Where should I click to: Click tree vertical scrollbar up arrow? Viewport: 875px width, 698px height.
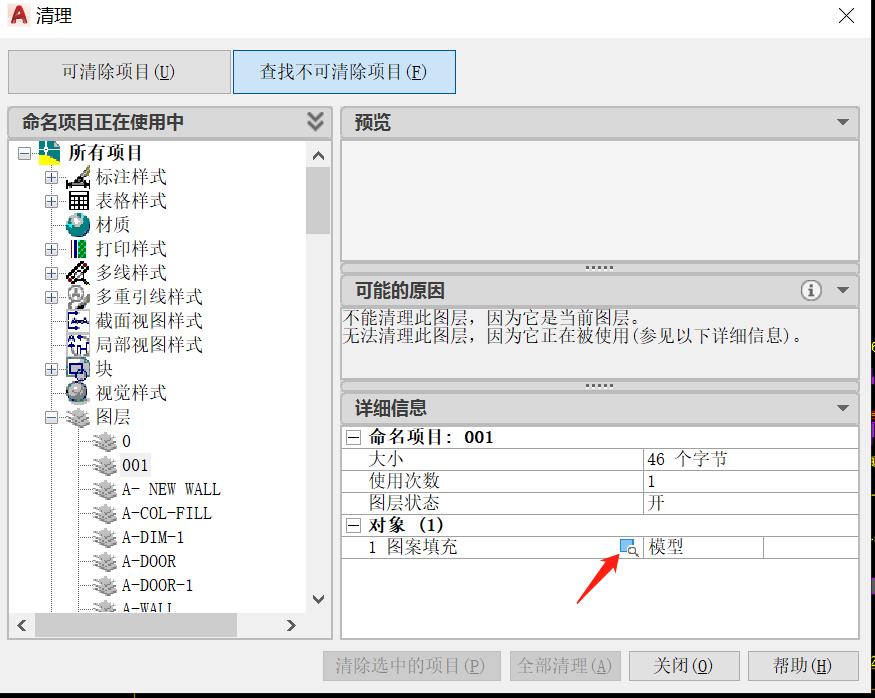[318, 156]
